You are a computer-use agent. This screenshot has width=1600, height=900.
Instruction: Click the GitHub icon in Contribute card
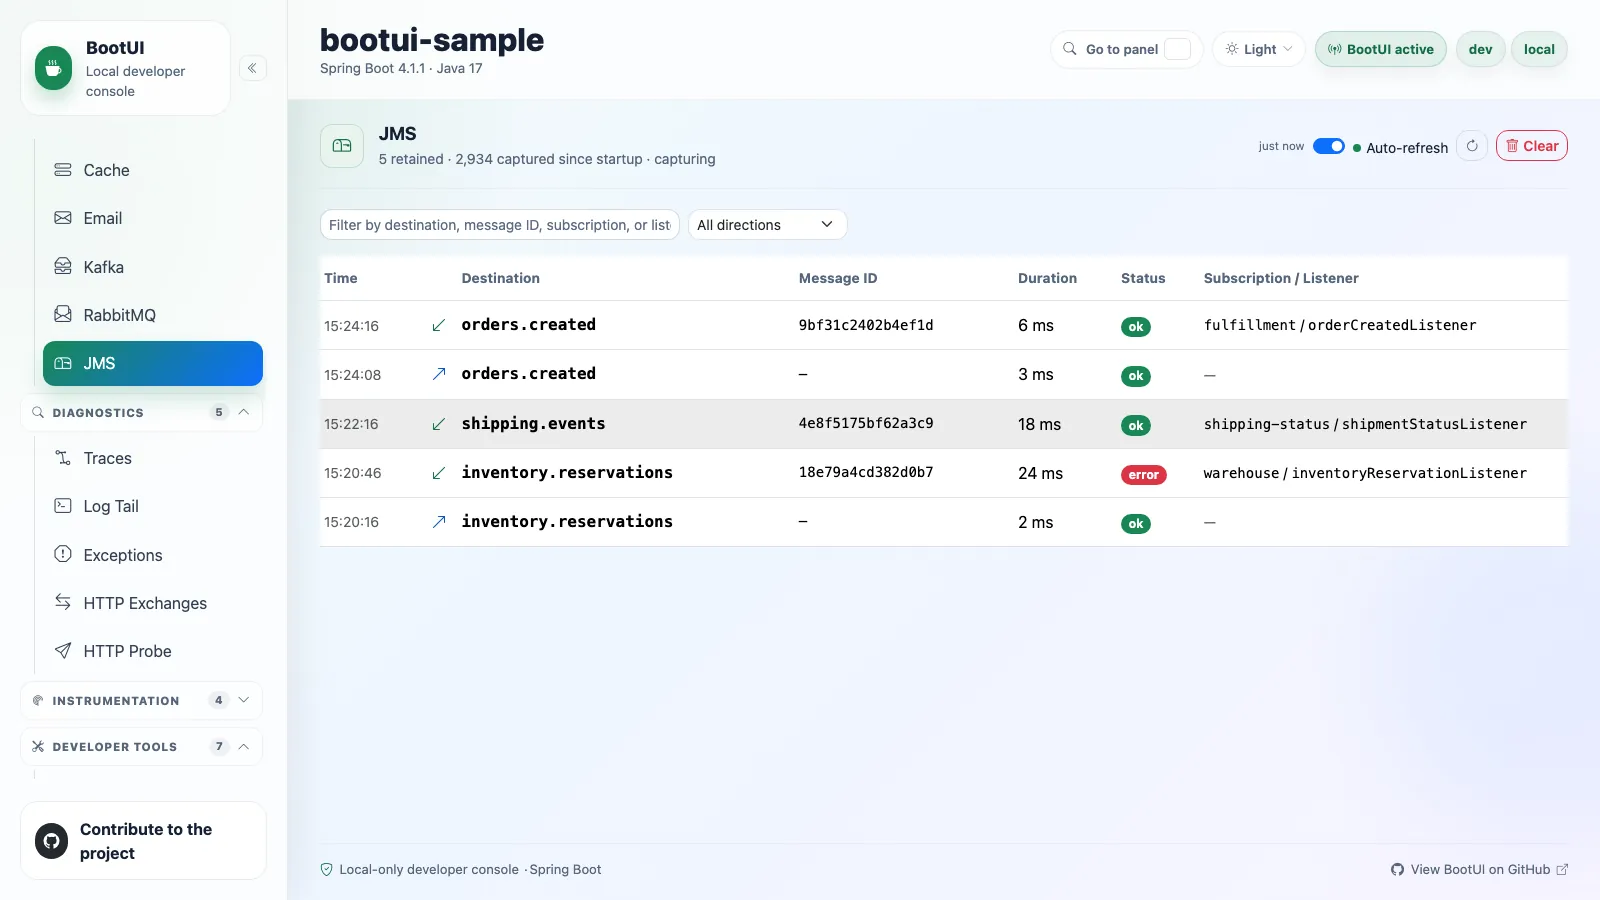(52, 841)
